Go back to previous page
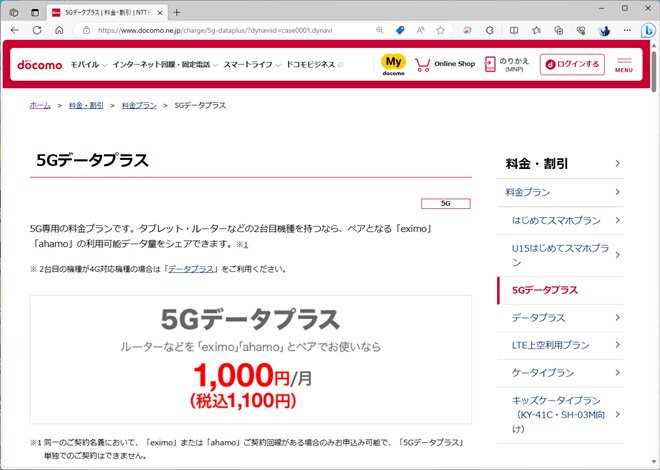660x470 pixels. tap(15, 30)
